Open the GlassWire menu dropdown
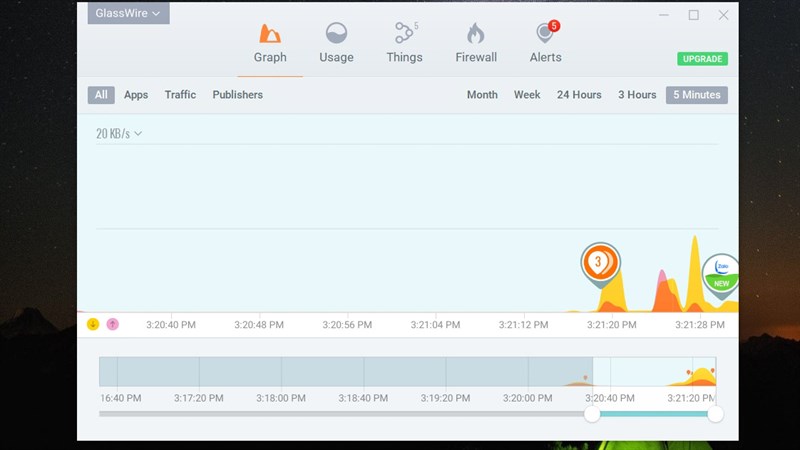The image size is (800, 450). (x=128, y=13)
